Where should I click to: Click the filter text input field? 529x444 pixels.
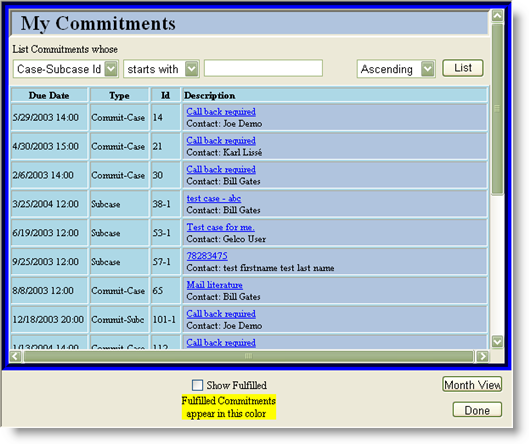coord(263,68)
